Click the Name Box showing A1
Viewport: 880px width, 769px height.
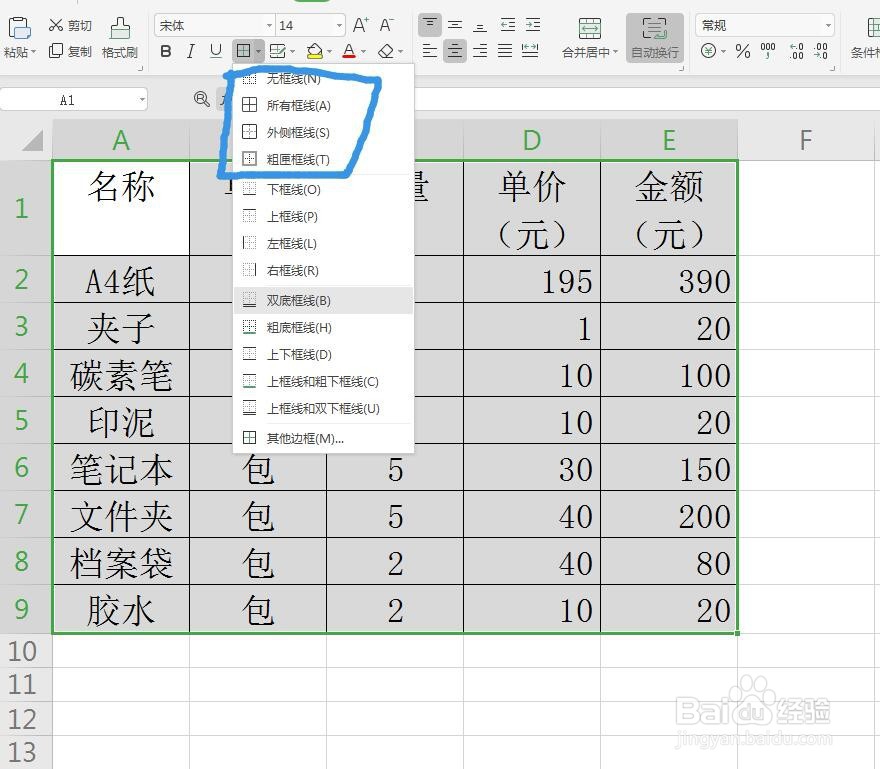click(x=70, y=99)
